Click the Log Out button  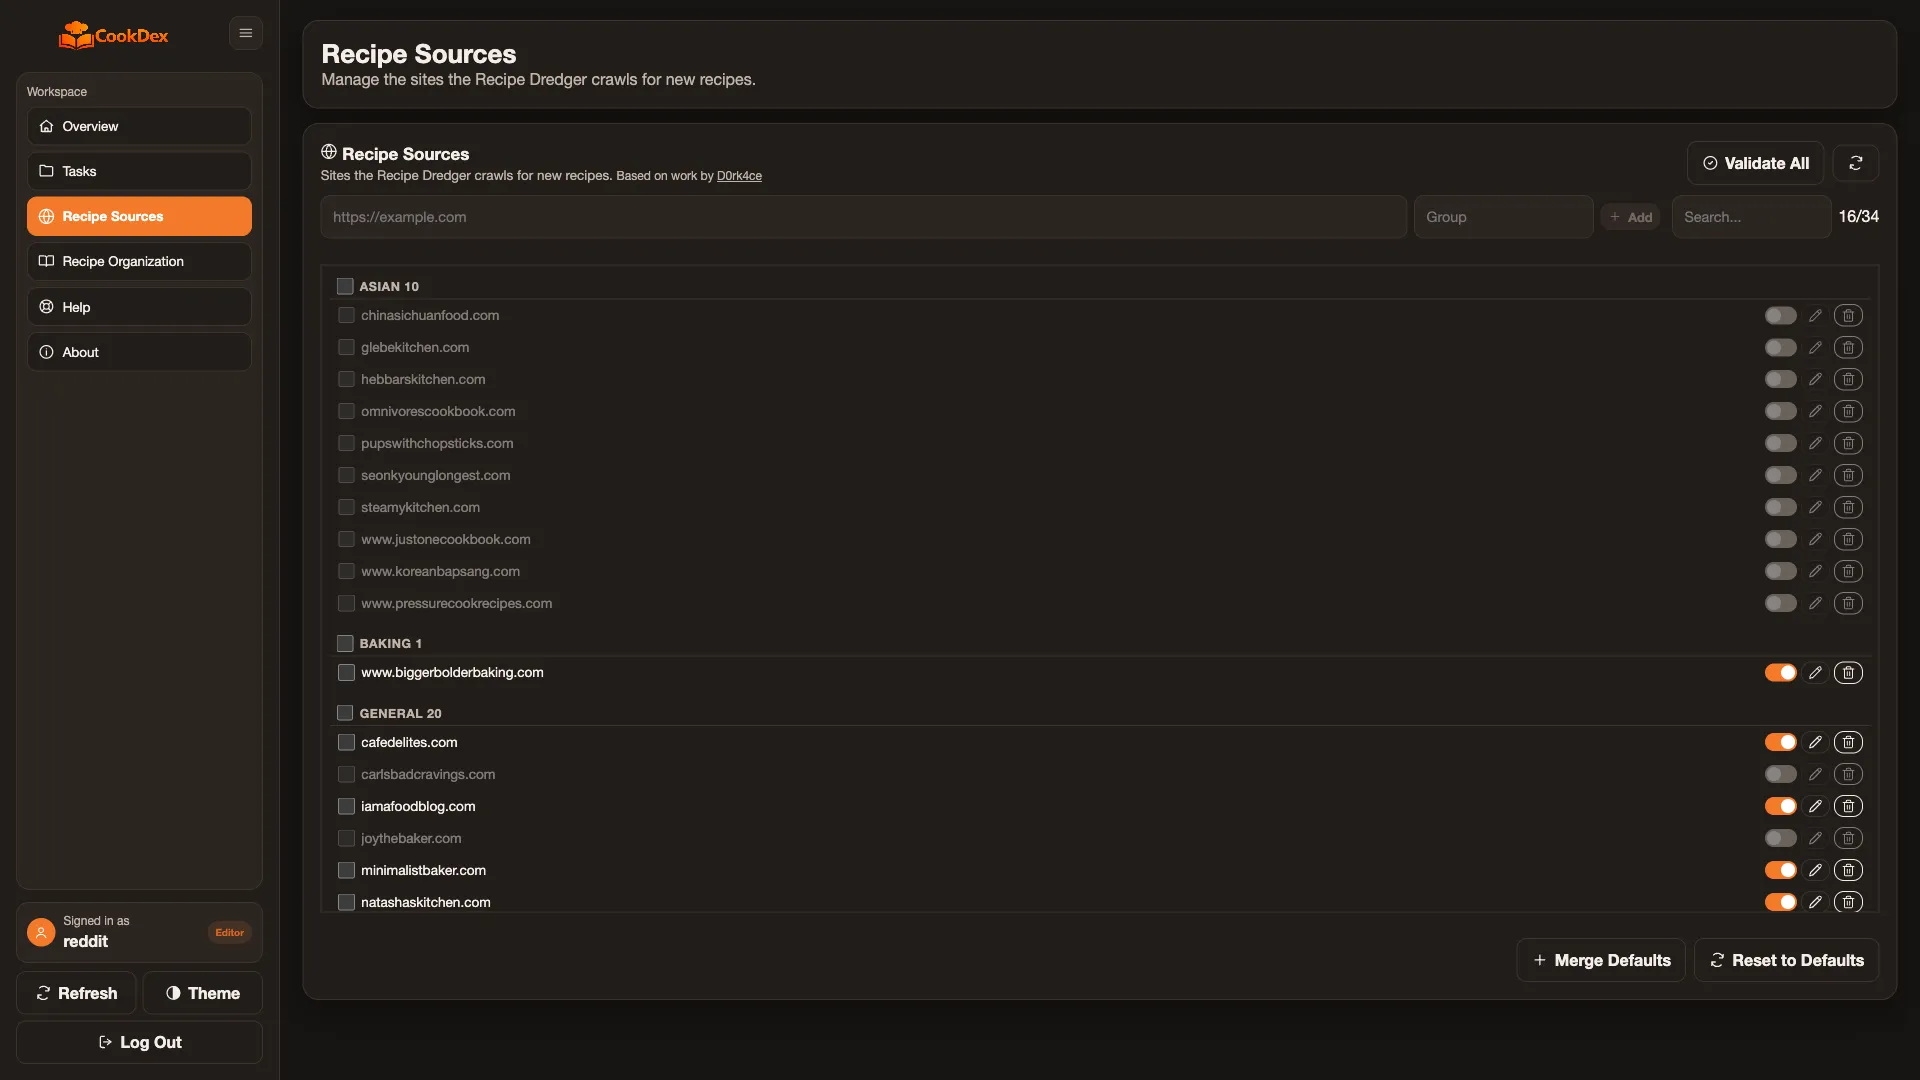coord(139,1042)
